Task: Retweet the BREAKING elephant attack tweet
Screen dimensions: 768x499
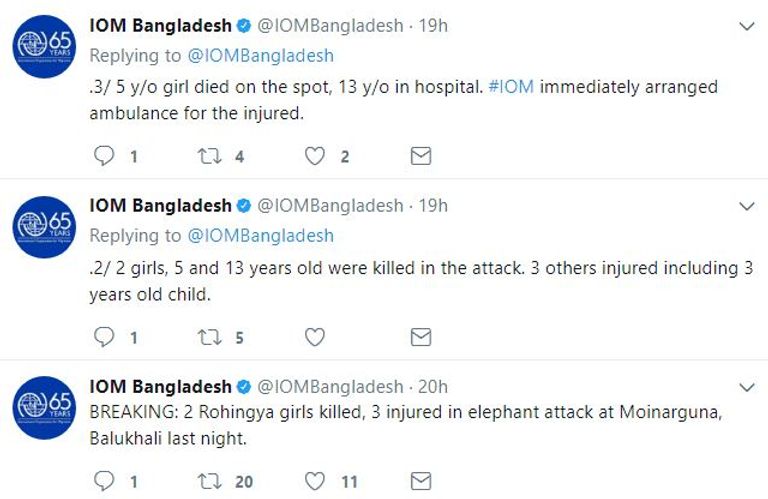Action: click(212, 481)
